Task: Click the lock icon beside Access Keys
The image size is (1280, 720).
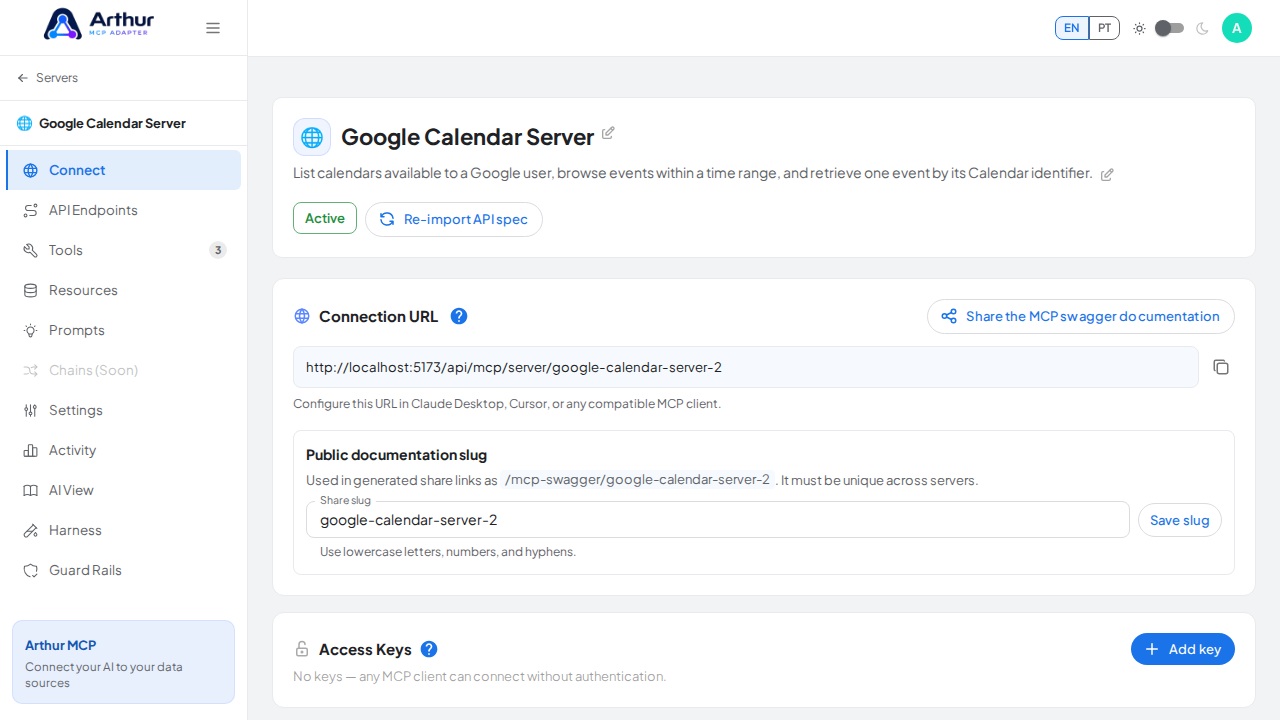Action: point(302,649)
